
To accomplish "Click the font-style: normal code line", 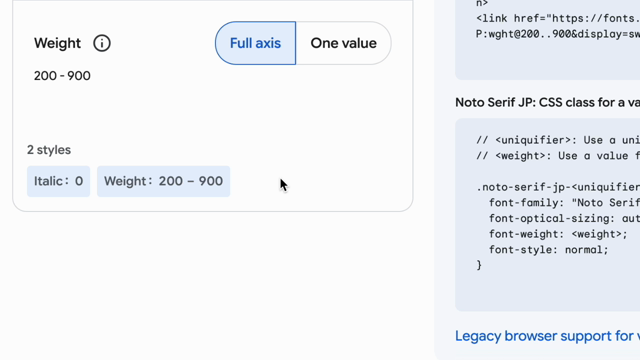I will [549, 249].
